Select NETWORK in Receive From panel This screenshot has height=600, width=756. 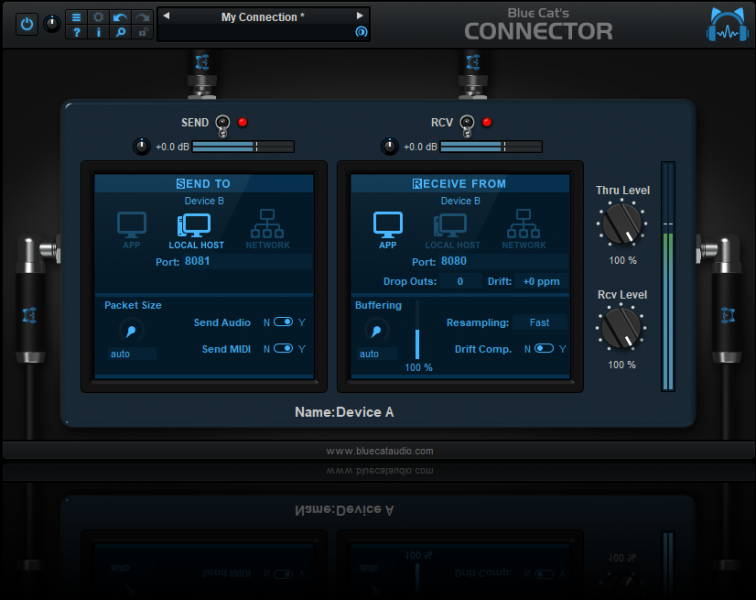pos(524,230)
